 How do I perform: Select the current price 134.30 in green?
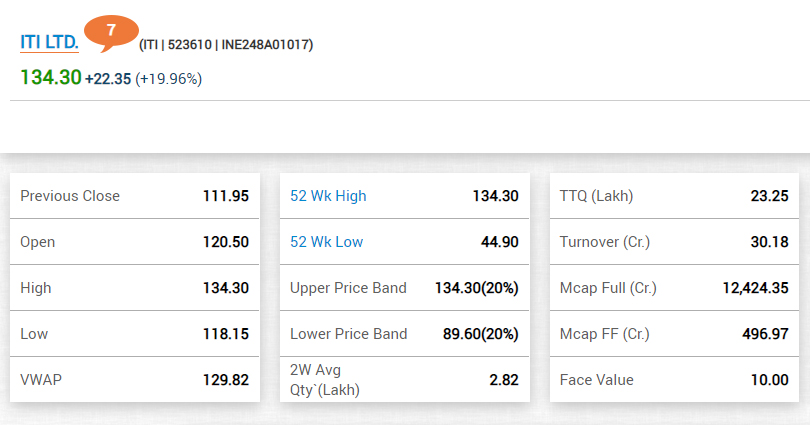(51, 78)
